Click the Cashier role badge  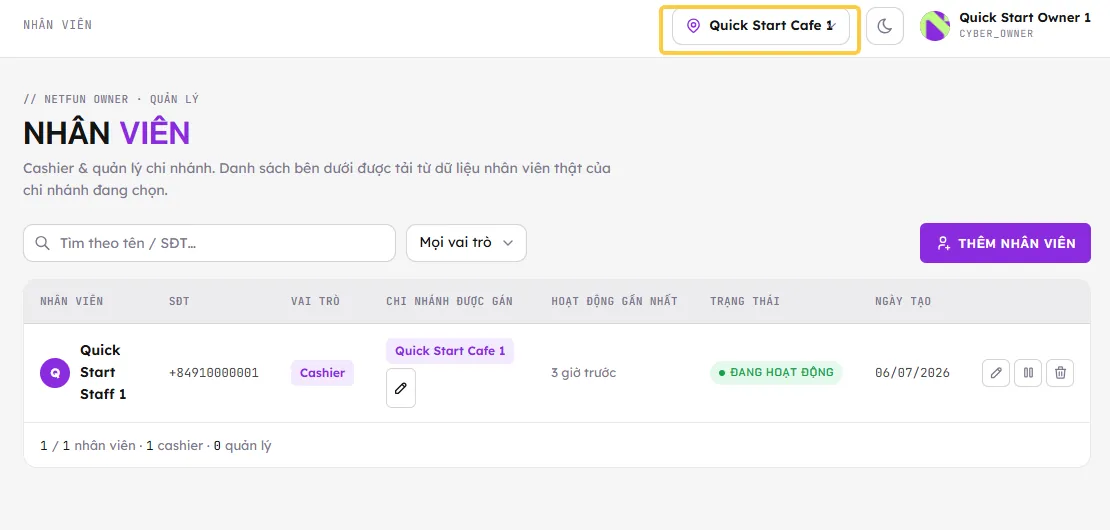pos(322,373)
